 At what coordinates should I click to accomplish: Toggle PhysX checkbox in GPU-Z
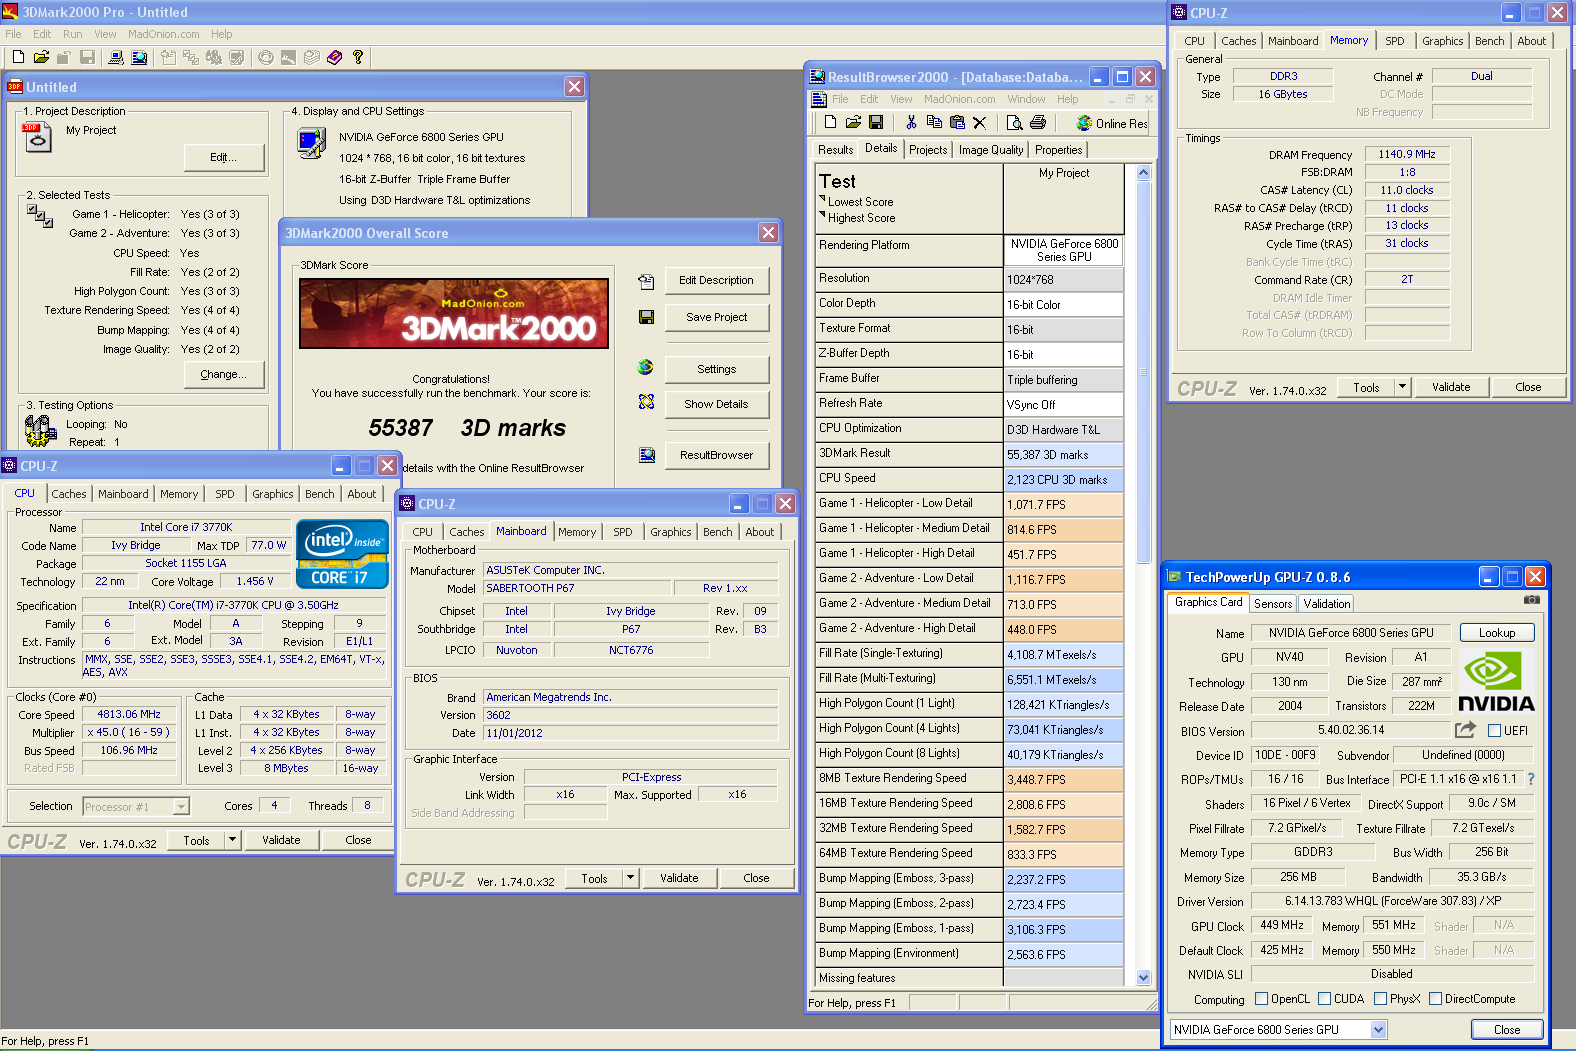point(1380,999)
